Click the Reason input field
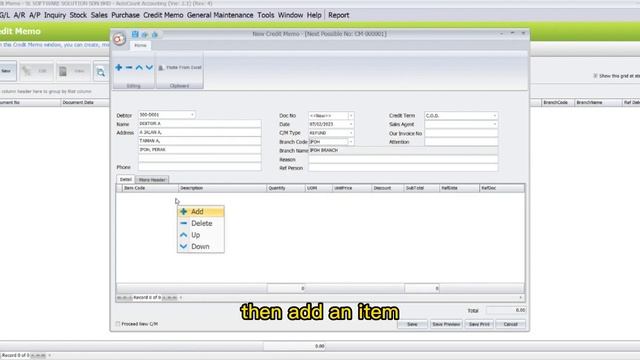This screenshot has width=640, height=360. coord(403,159)
